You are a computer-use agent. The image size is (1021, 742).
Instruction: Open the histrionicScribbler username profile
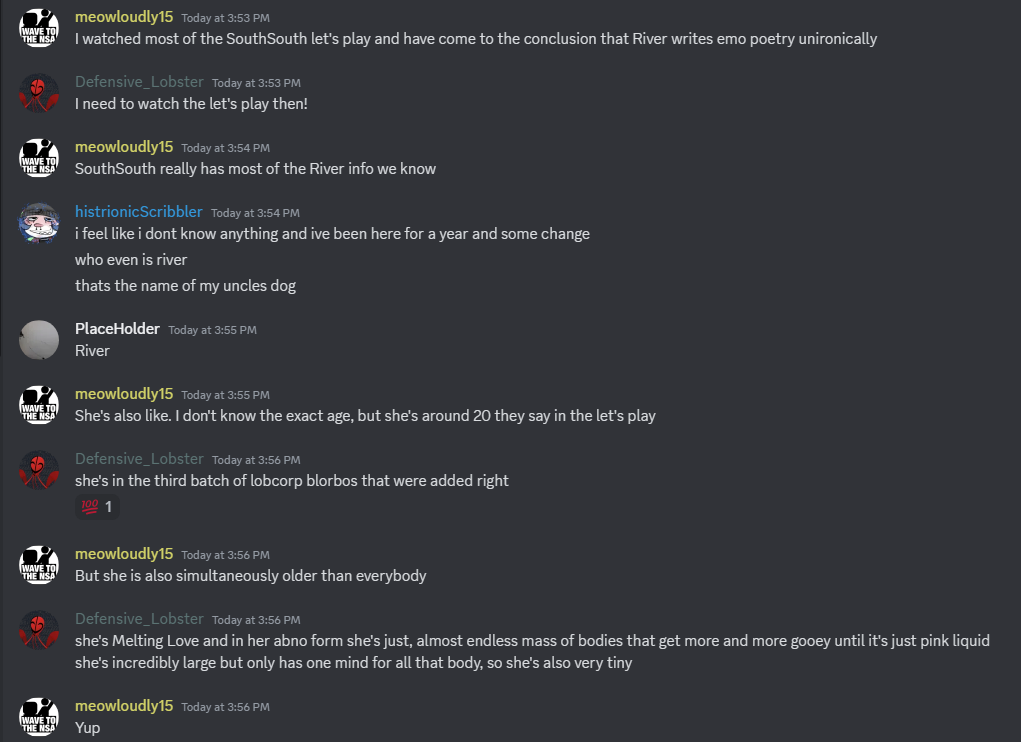[x=138, y=212]
